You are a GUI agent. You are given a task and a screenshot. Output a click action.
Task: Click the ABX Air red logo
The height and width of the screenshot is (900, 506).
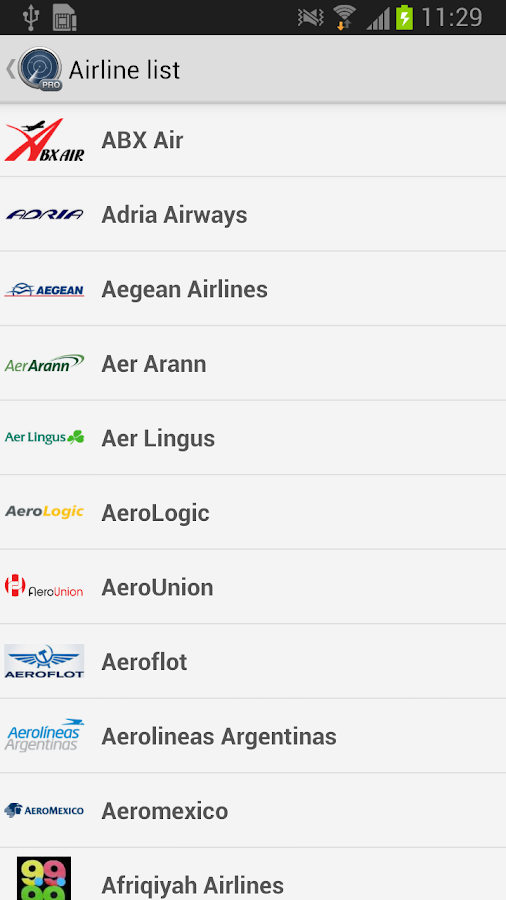click(44, 139)
